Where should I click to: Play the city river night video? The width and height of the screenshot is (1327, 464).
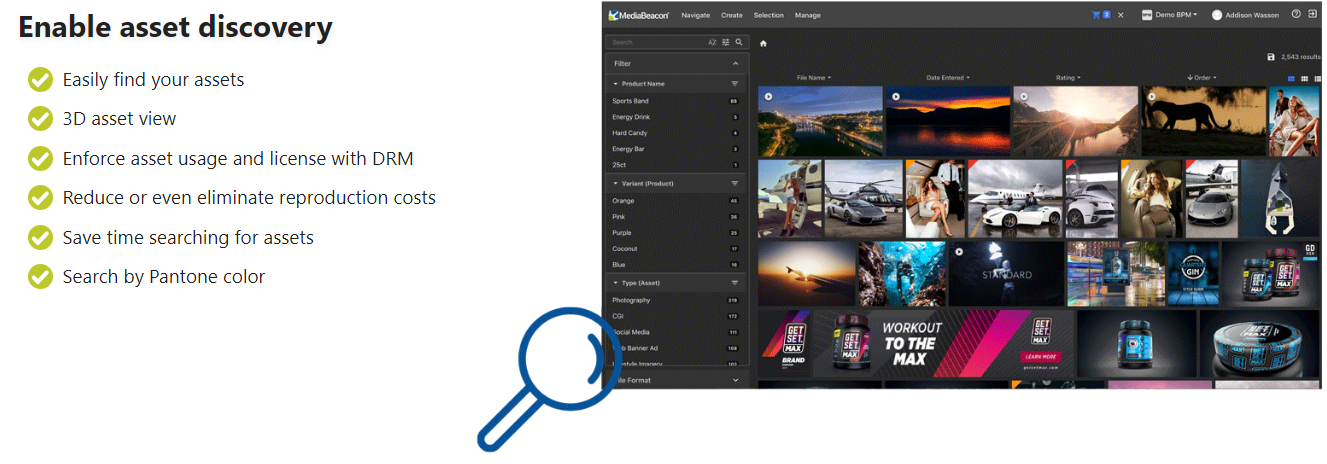(768, 96)
